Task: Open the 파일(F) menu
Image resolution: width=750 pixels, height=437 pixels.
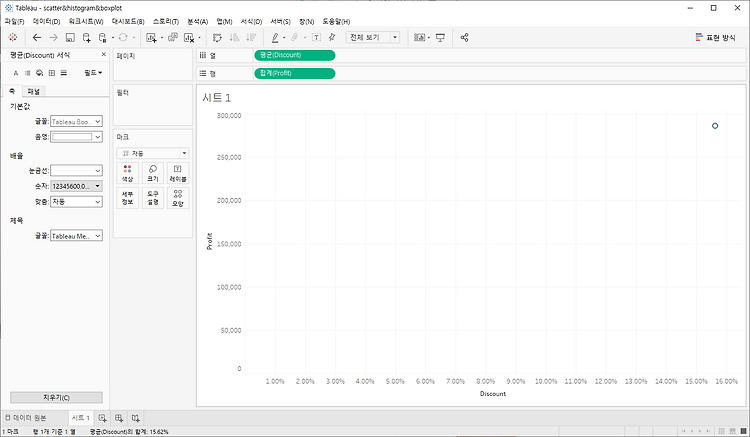Action: coord(14,22)
